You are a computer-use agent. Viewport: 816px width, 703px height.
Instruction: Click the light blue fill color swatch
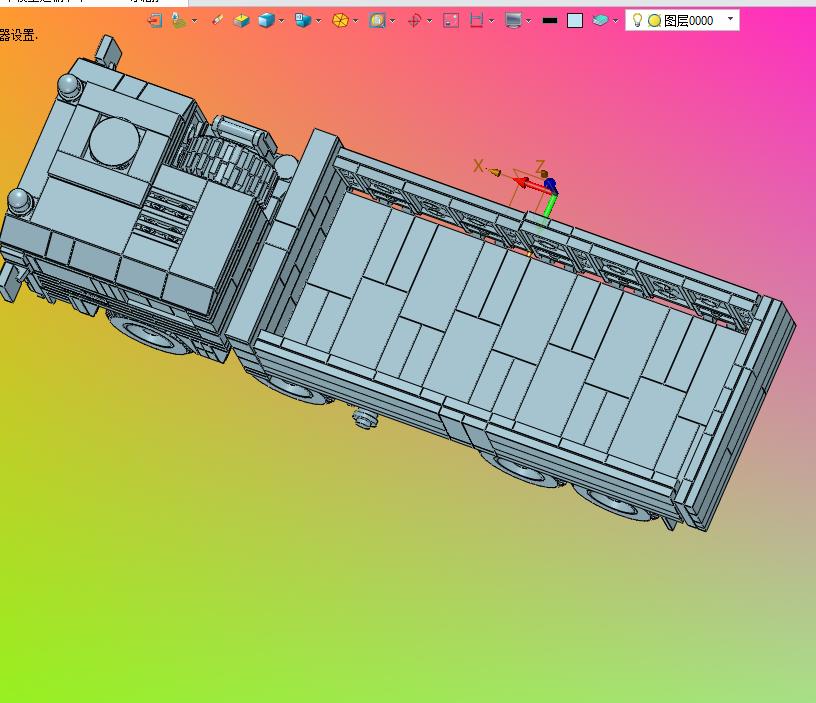(x=575, y=21)
